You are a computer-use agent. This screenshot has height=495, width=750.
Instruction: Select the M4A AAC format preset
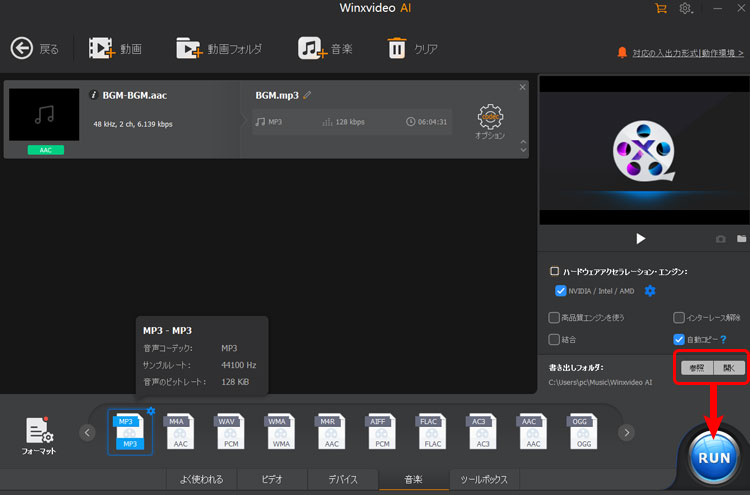[180, 432]
